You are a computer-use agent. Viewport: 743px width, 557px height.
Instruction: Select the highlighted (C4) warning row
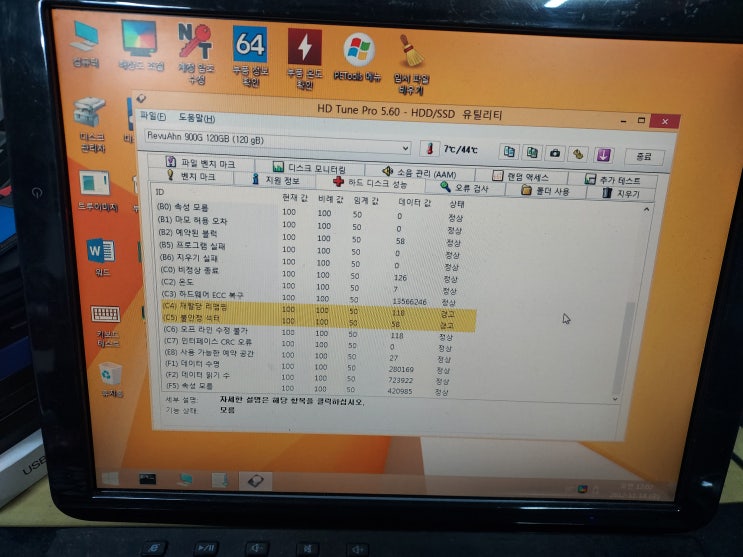pyautogui.click(x=318, y=309)
